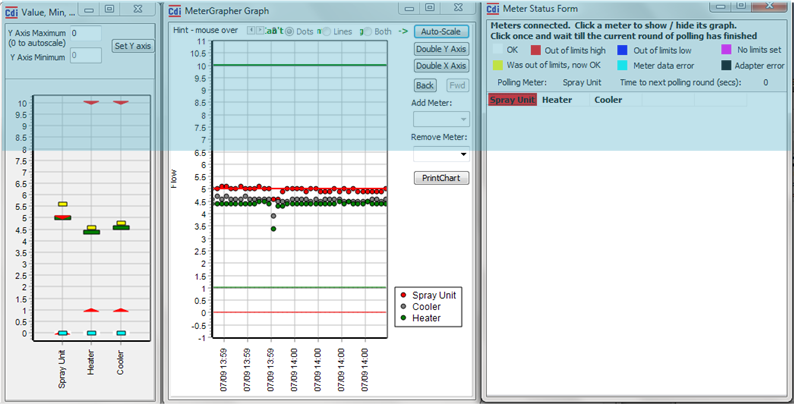Click the green arrow next to Auto-Scale
This screenshot has width=795, height=404.
click(x=403, y=31)
